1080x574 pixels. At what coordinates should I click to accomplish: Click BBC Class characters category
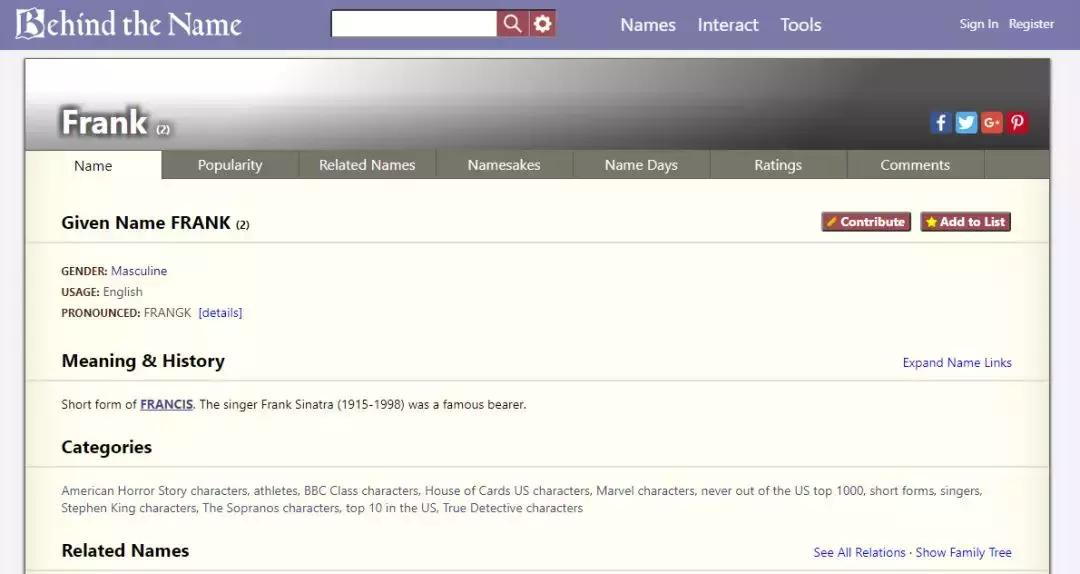pyautogui.click(x=361, y=491)
